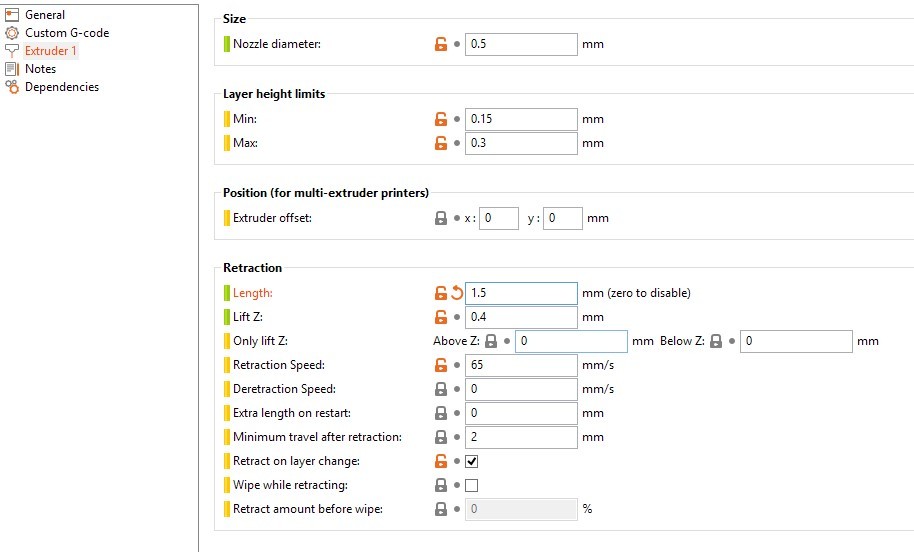Click the reset arrow beside Retraction Length
Viewport: 914px width, 552px height.
pyautogui.click(x=456, y=293)
